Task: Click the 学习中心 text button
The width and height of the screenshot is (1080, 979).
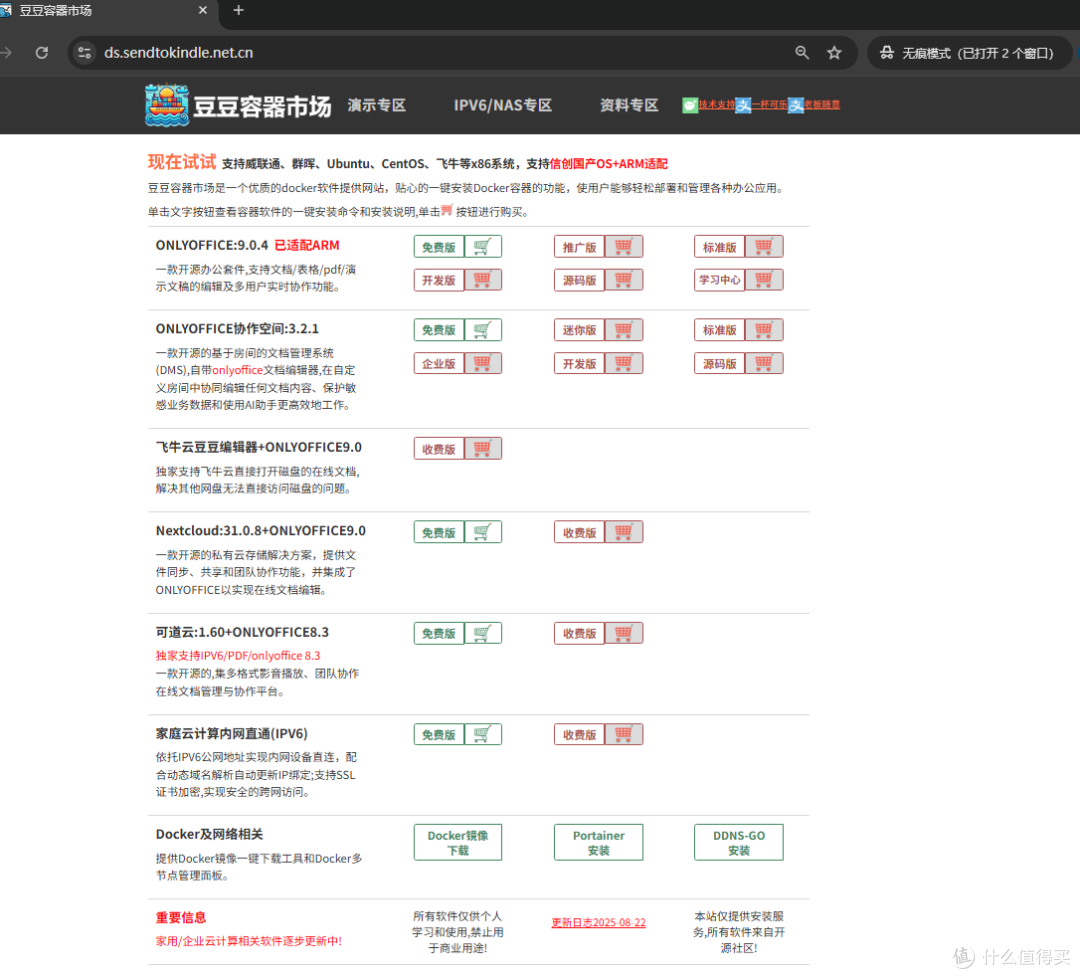Action: click(720, 280)
